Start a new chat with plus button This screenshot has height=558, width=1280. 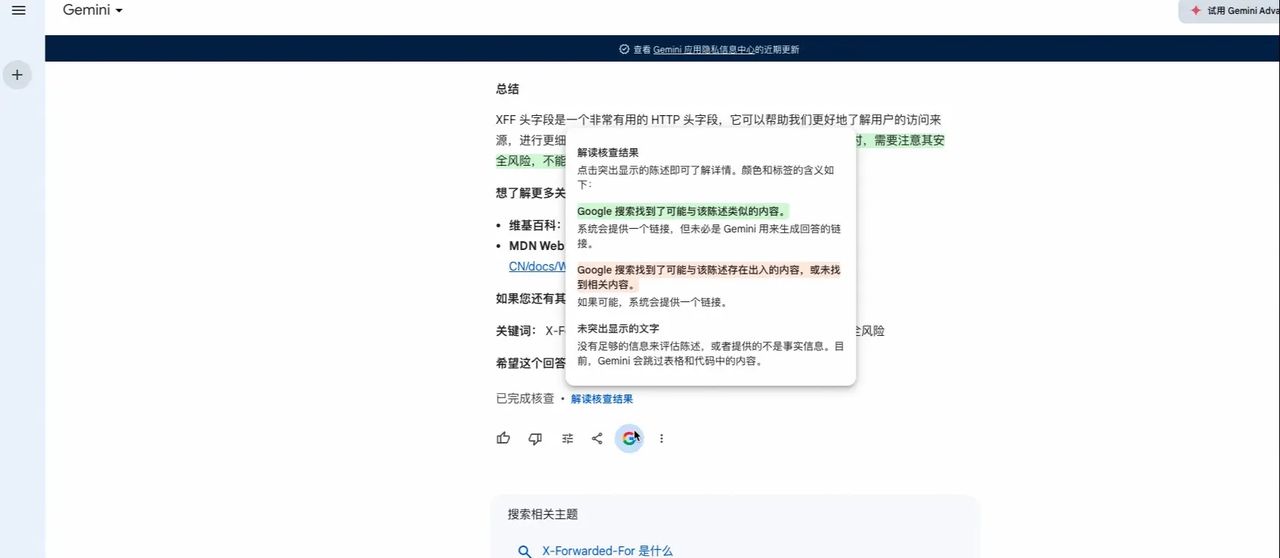[17, 75]
